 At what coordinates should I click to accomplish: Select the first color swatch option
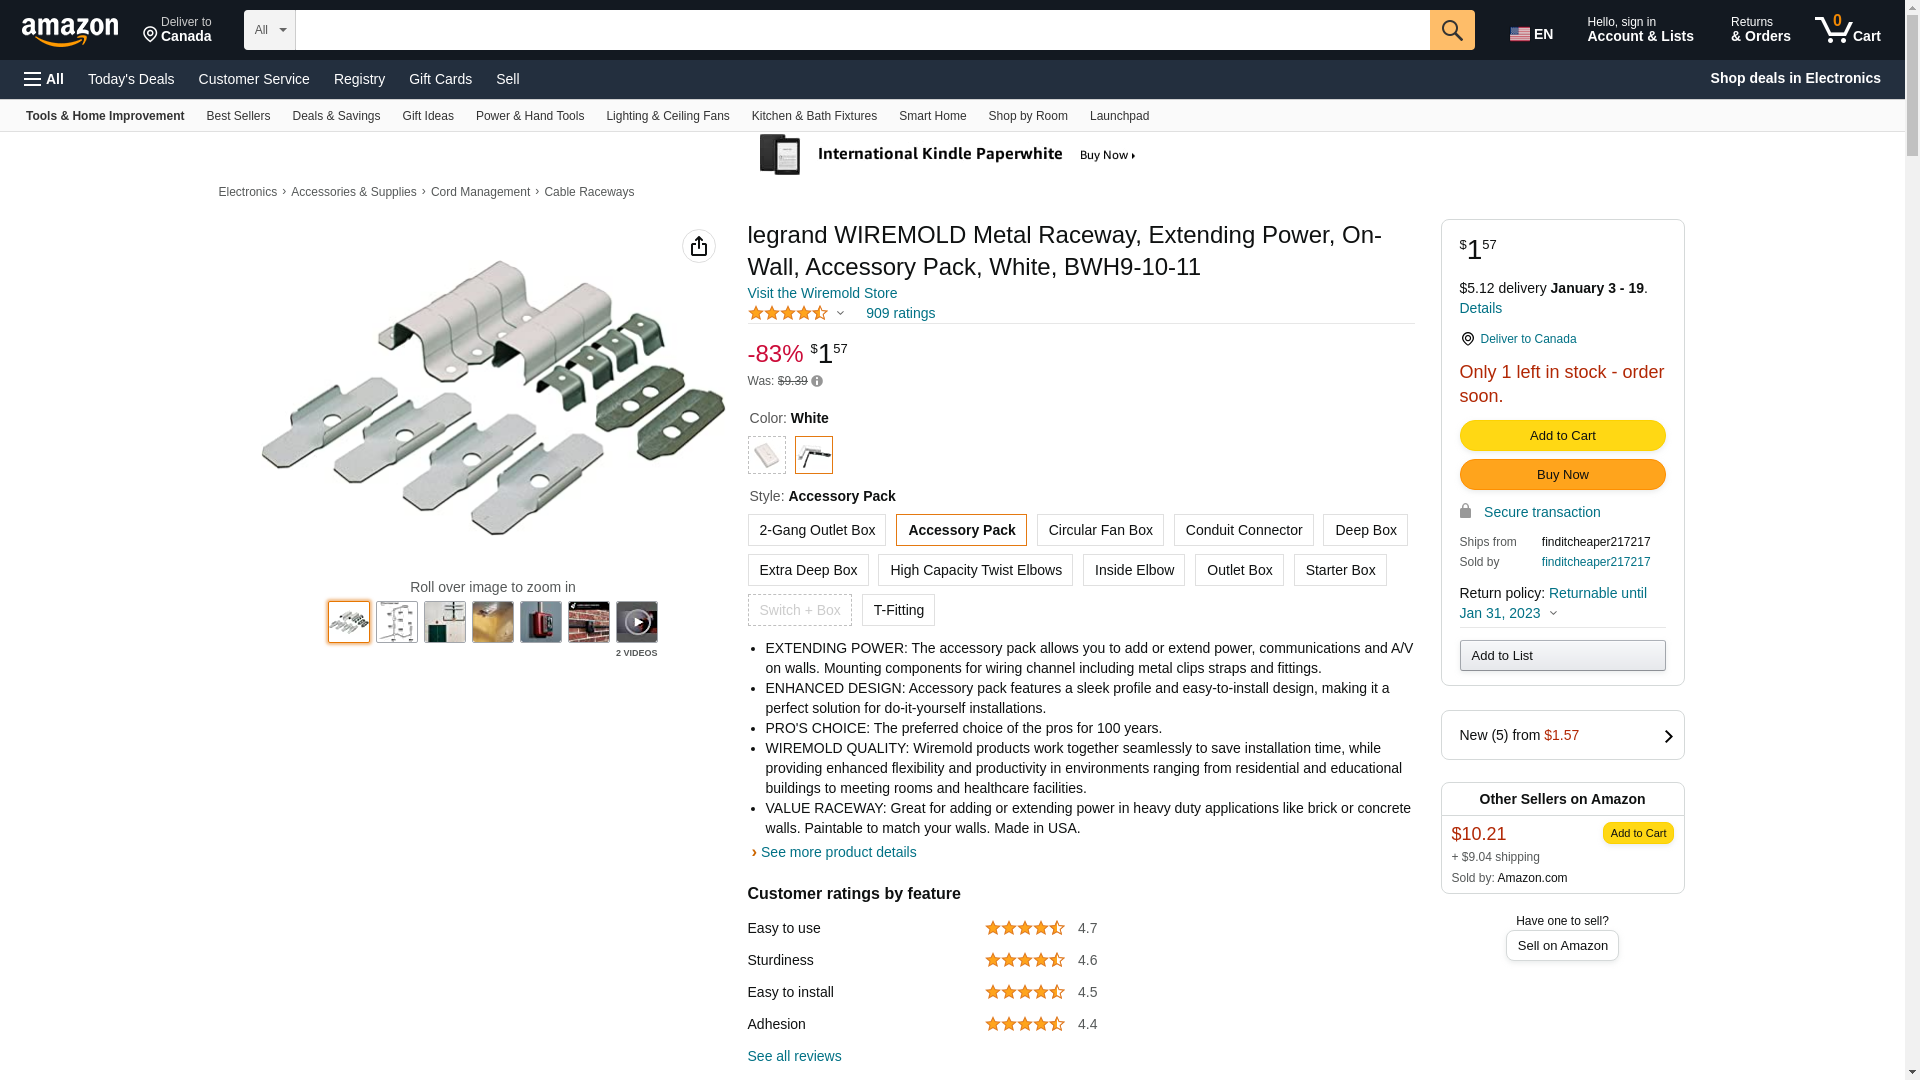pos(766,455)
